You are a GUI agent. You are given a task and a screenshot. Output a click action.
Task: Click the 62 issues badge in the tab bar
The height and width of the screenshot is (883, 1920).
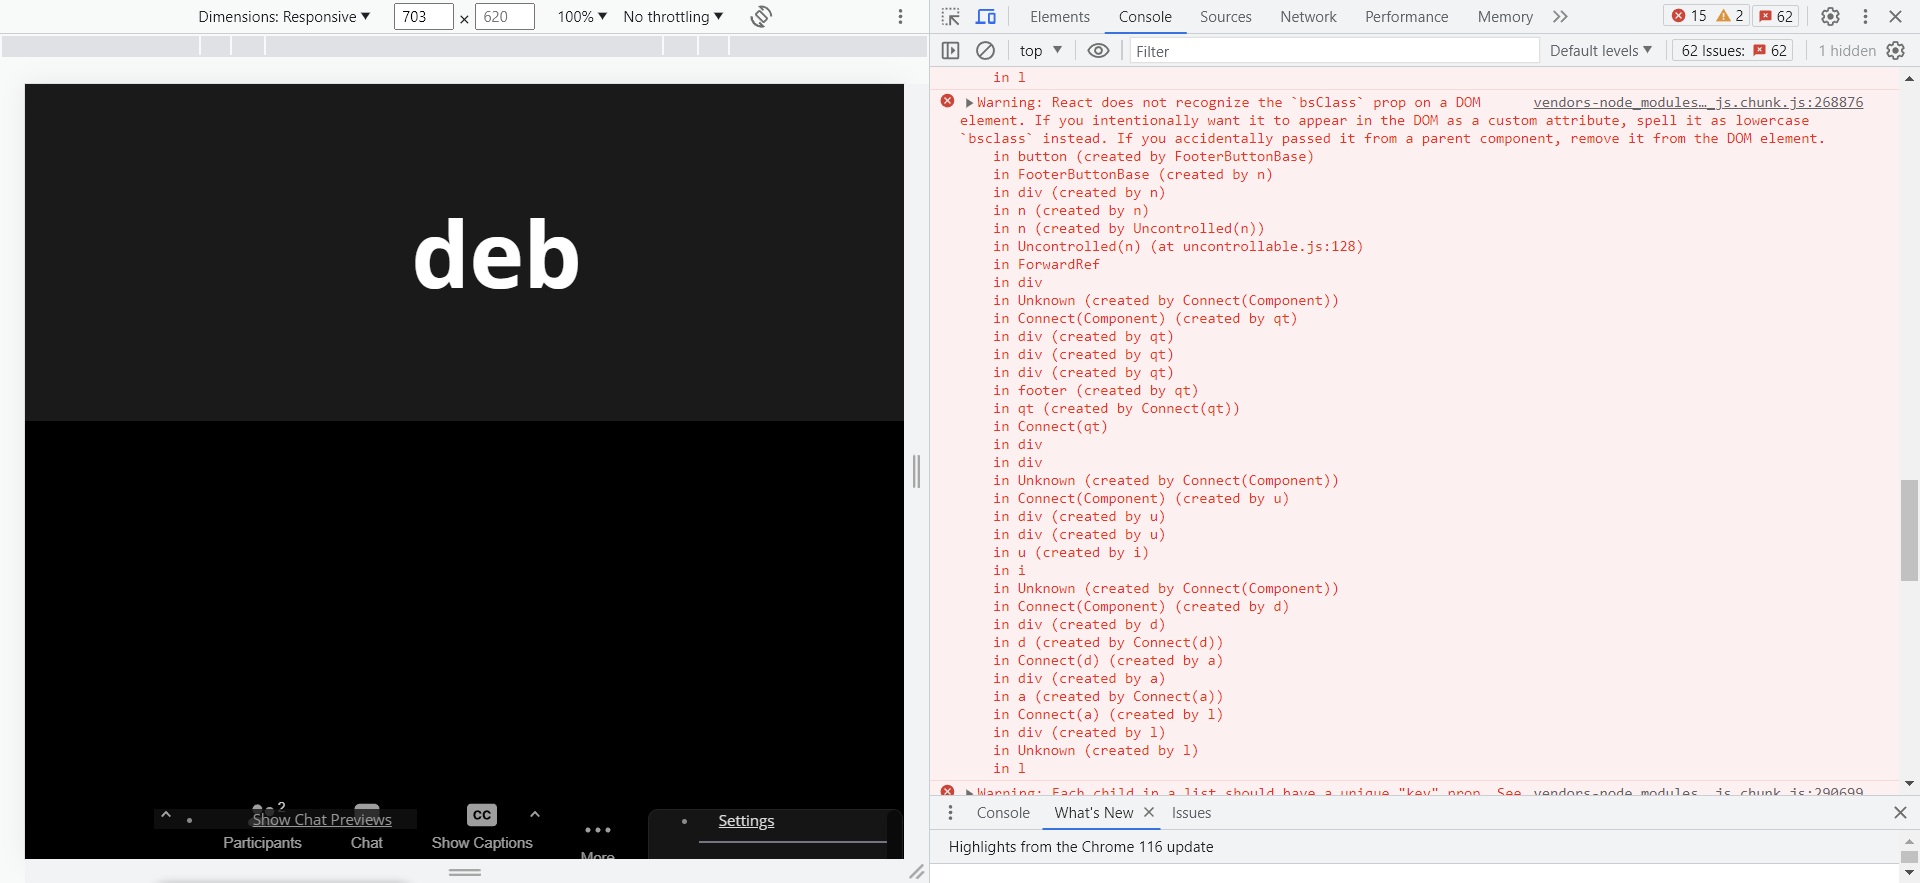click(1776, 16)
